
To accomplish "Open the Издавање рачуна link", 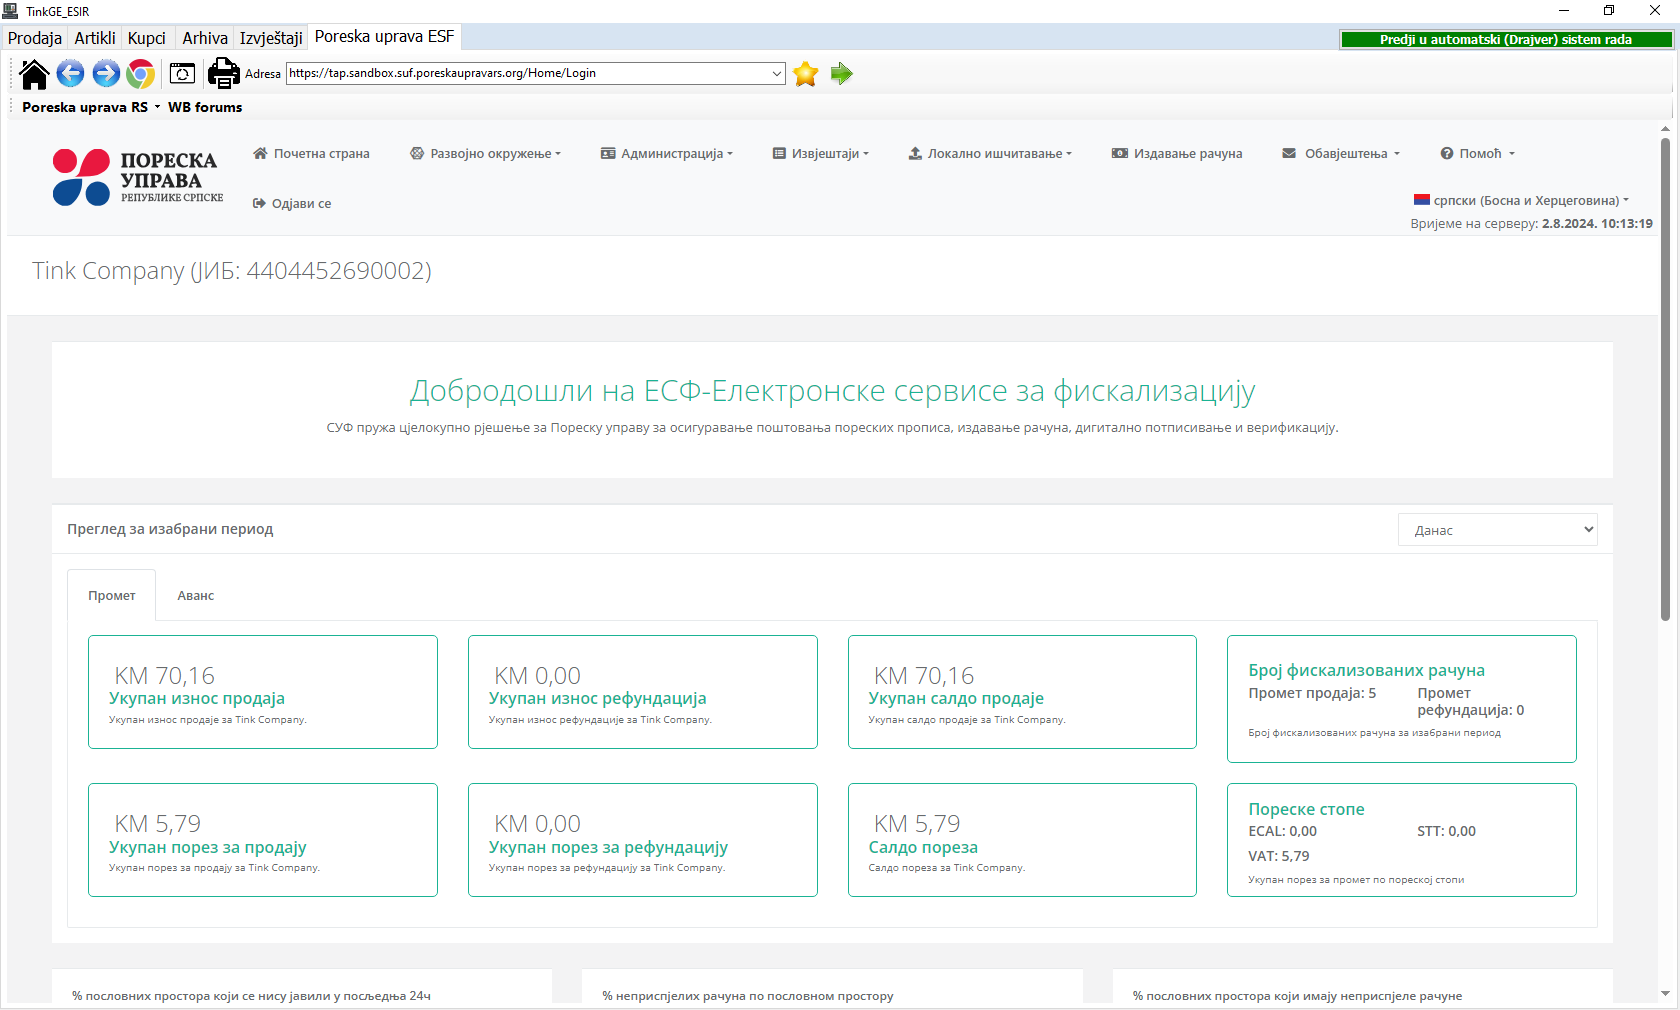I will pyautogui.click(x=1177, y=154).
